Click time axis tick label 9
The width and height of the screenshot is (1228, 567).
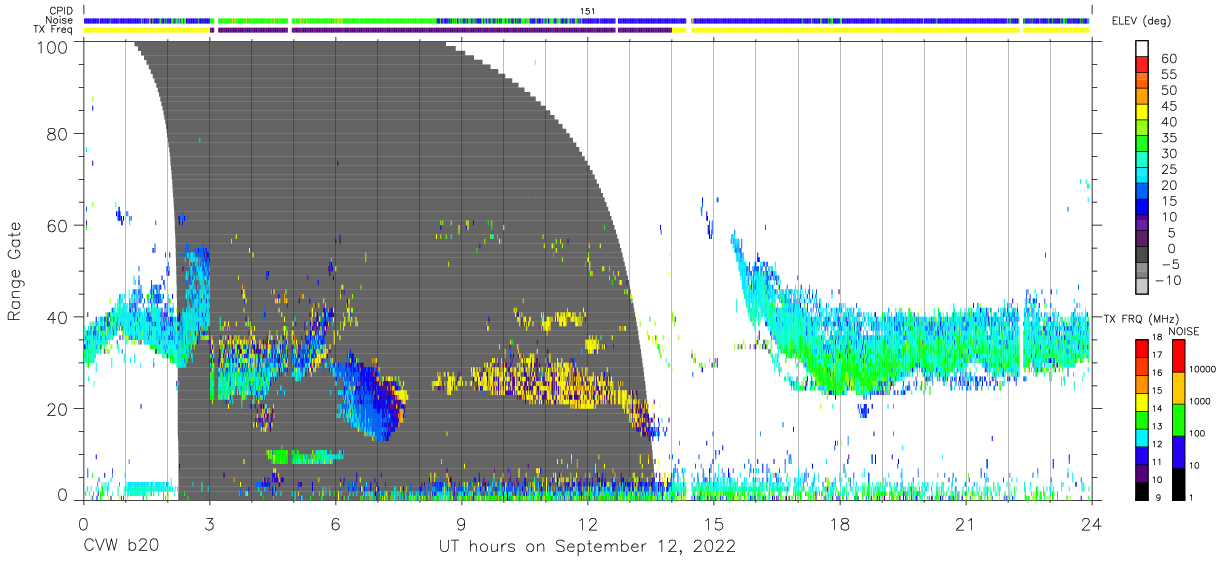point(461,524)
